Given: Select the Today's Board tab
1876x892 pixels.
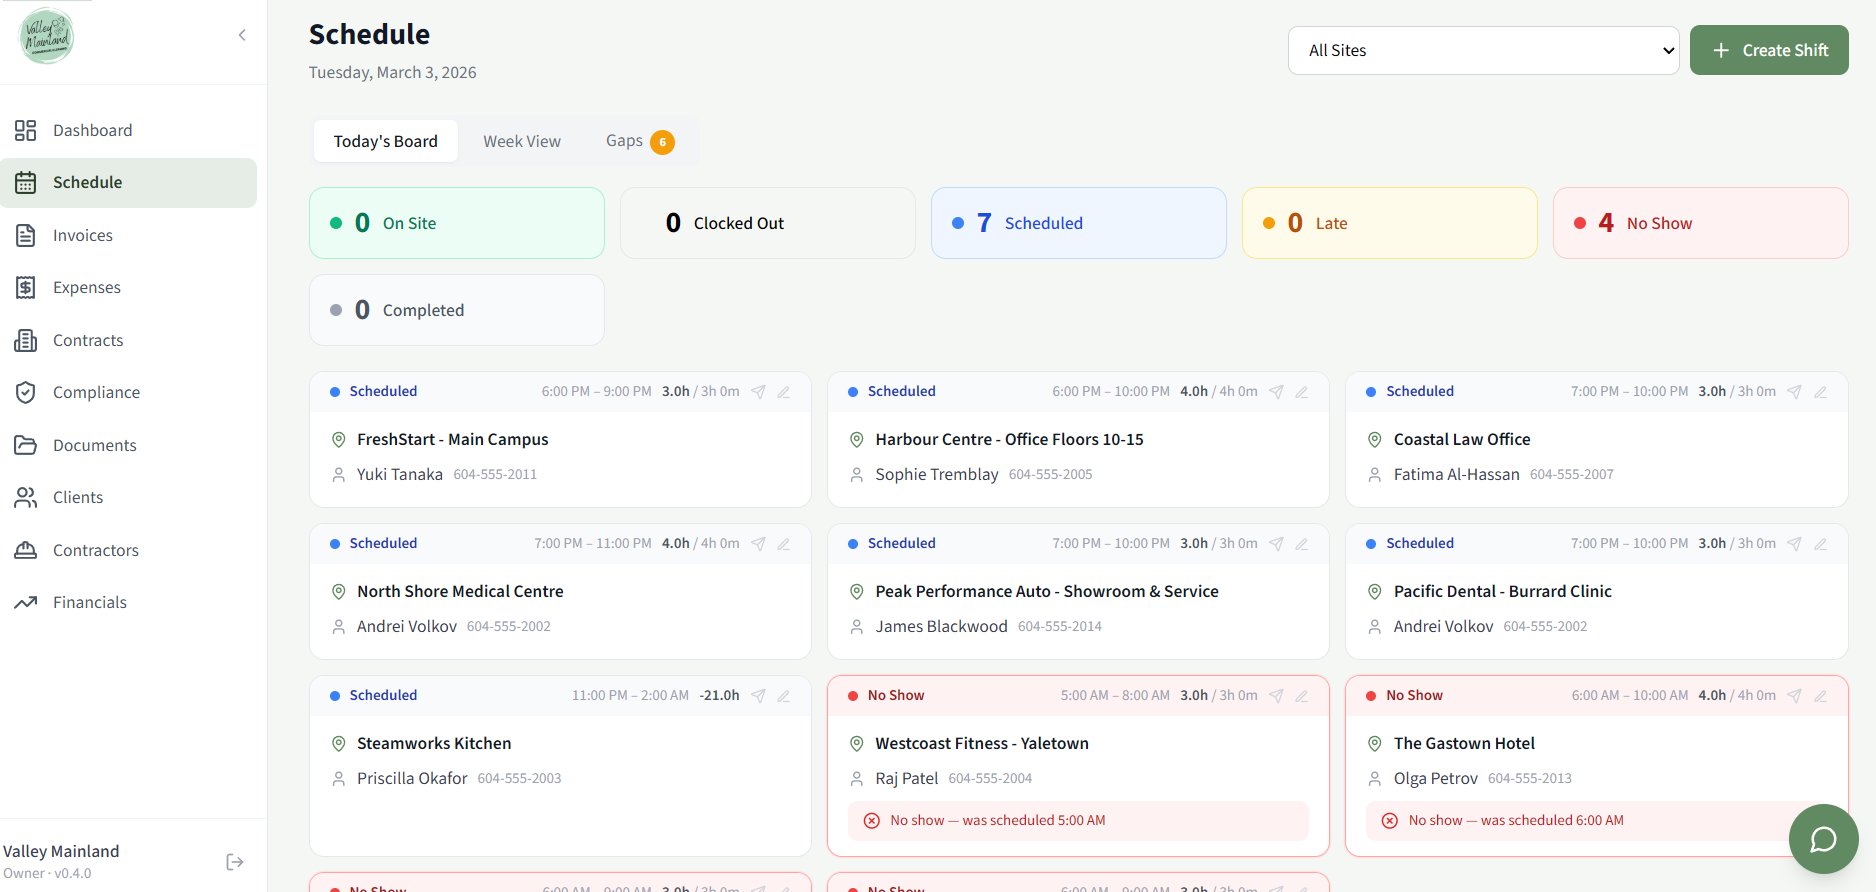Looking at the screenshot, I should tap(385, 142).
